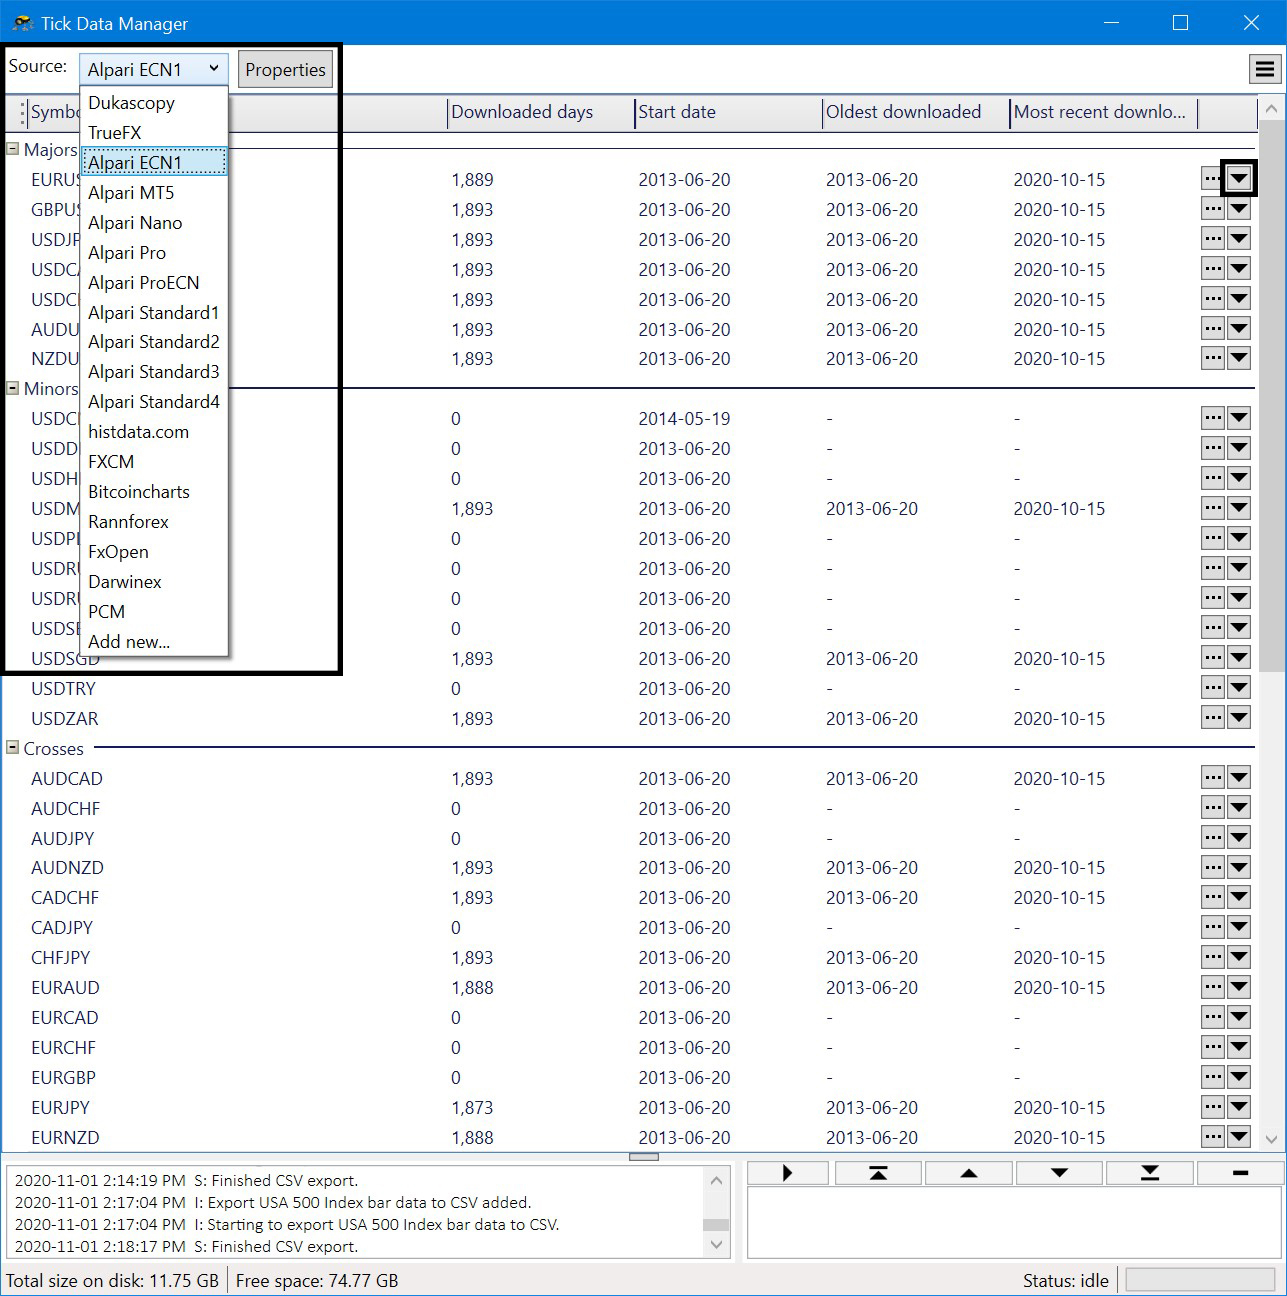Click the ellipsis button on the USDTRY row
Image resolution: width=1287 pixels, height=1296 pixels.
1213,688
